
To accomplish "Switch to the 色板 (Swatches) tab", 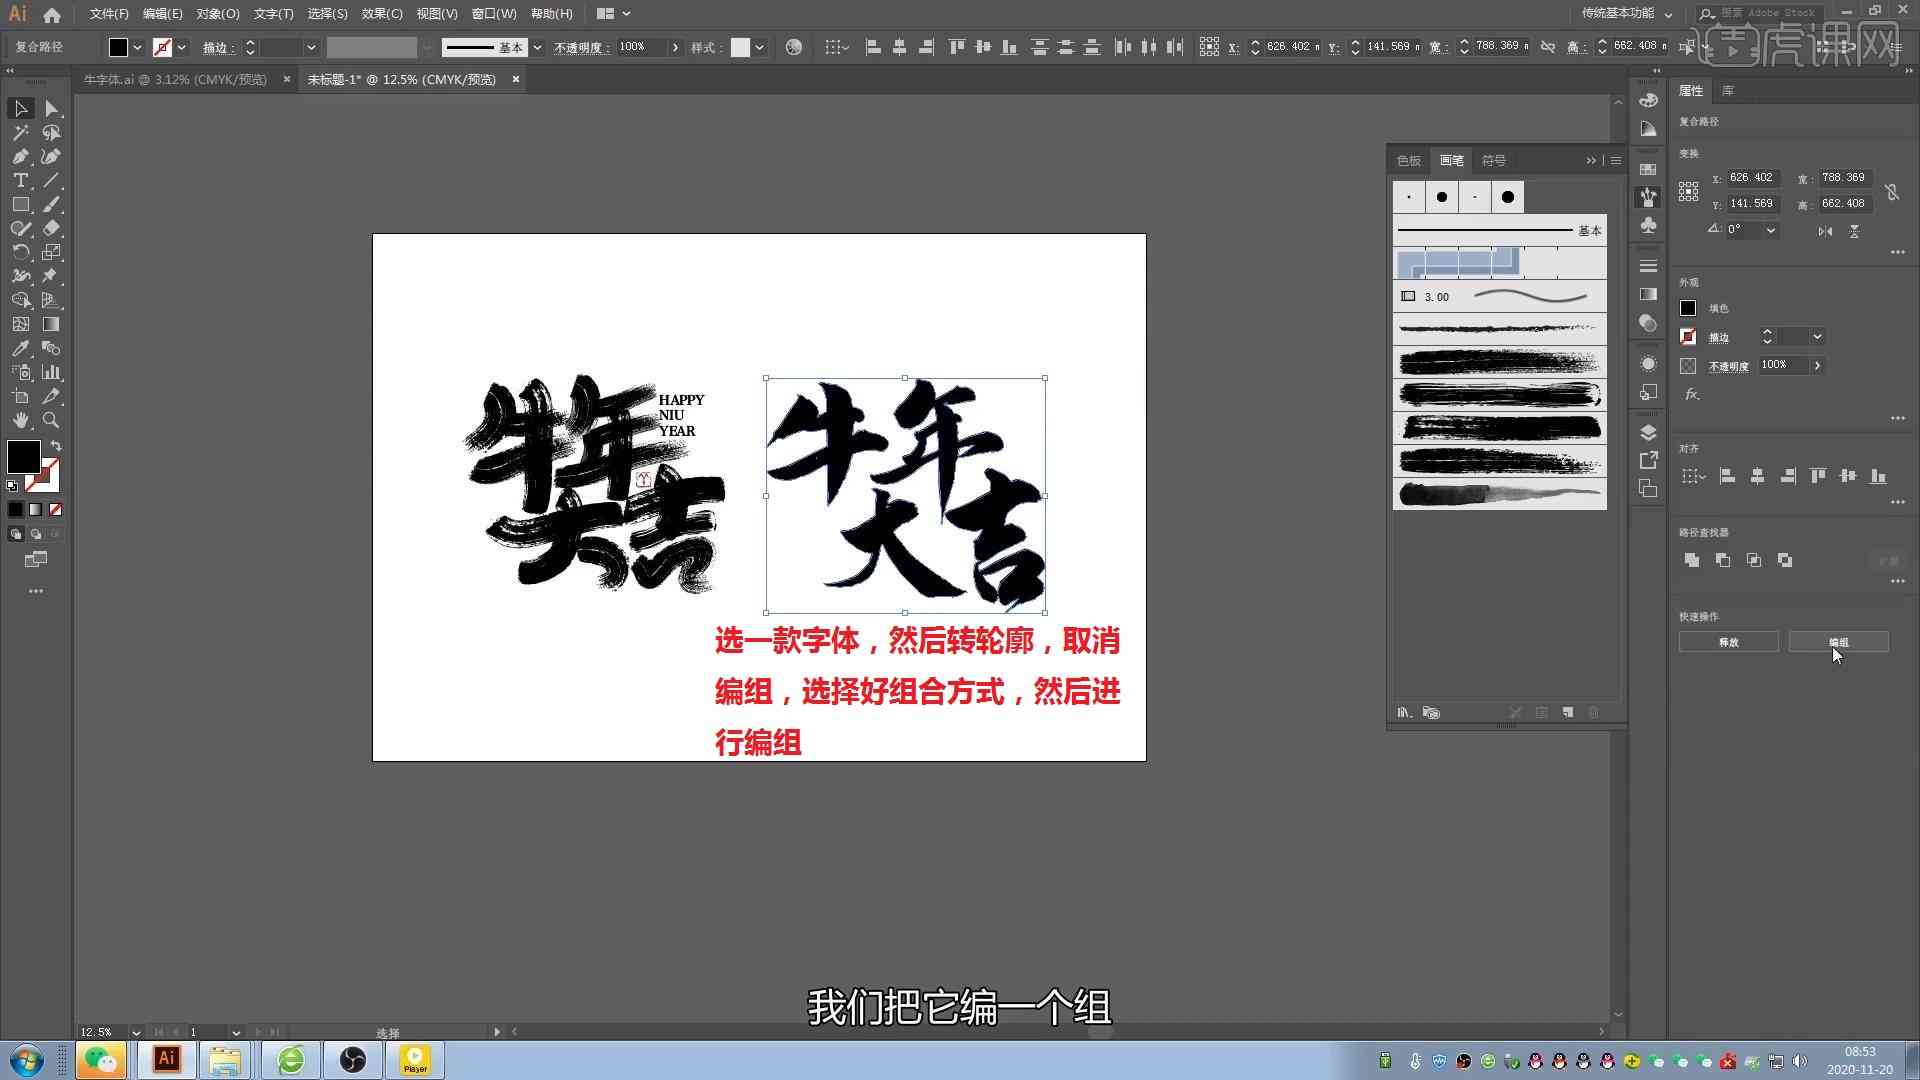I will tap(1408, 158).
